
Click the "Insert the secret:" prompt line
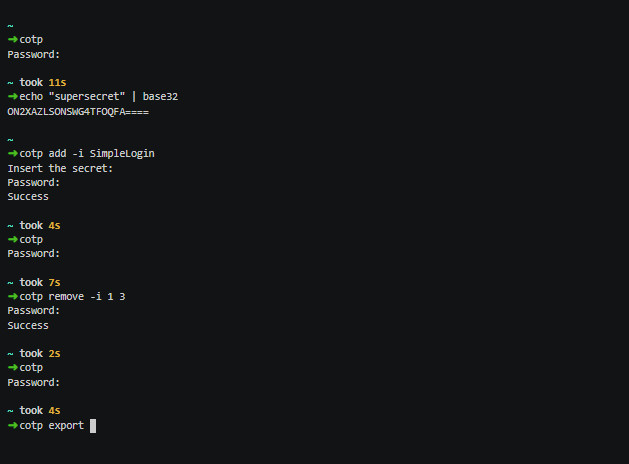[x=60, y=168]
